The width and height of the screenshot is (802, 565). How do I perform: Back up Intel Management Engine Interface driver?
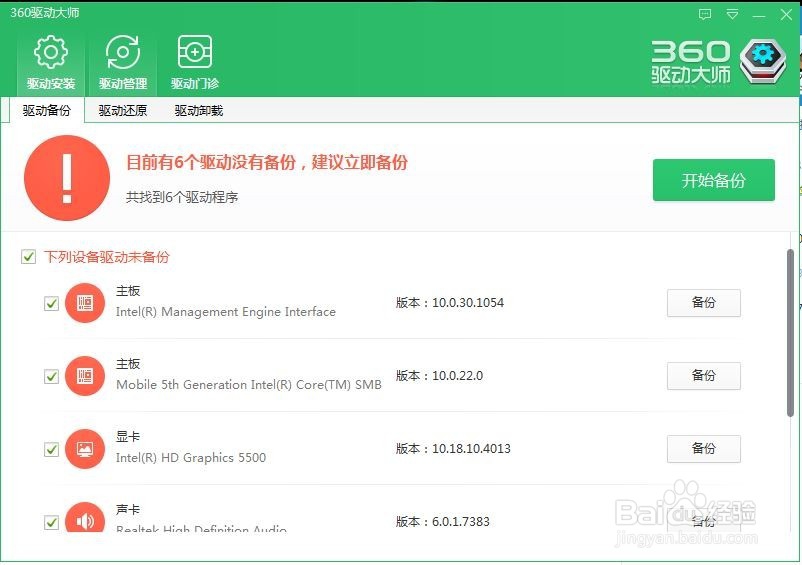pyautogui.click(x=704, y=303)
